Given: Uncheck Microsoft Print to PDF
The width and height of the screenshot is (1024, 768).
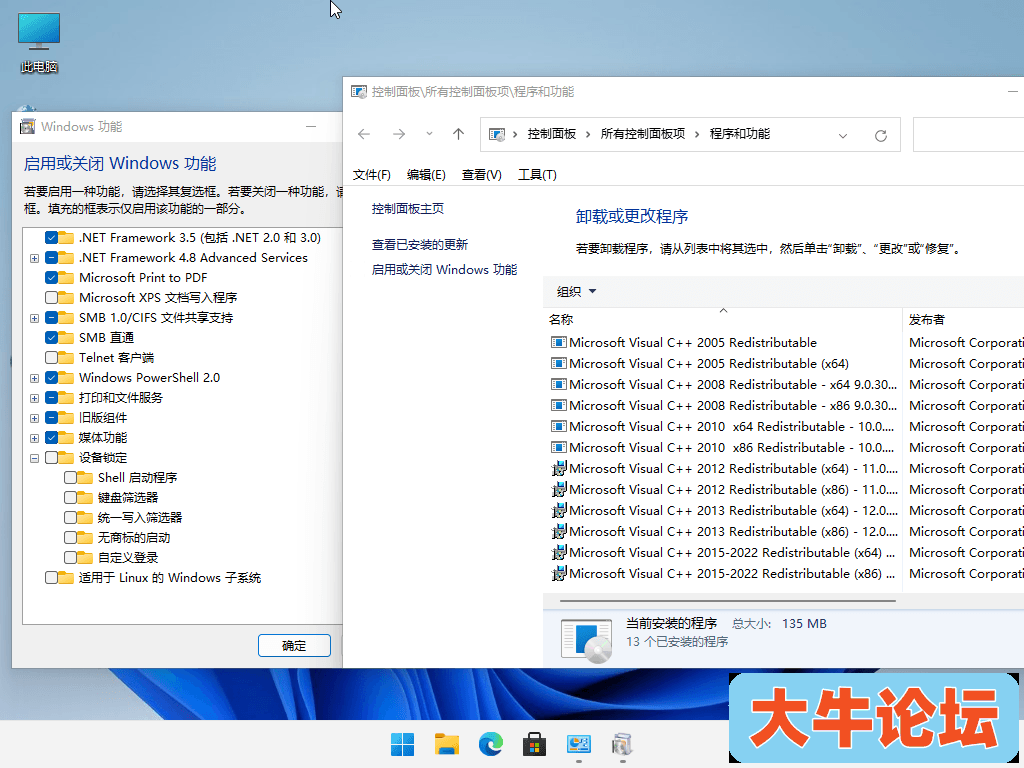Looking at the screenshot, I should (52, 278).
